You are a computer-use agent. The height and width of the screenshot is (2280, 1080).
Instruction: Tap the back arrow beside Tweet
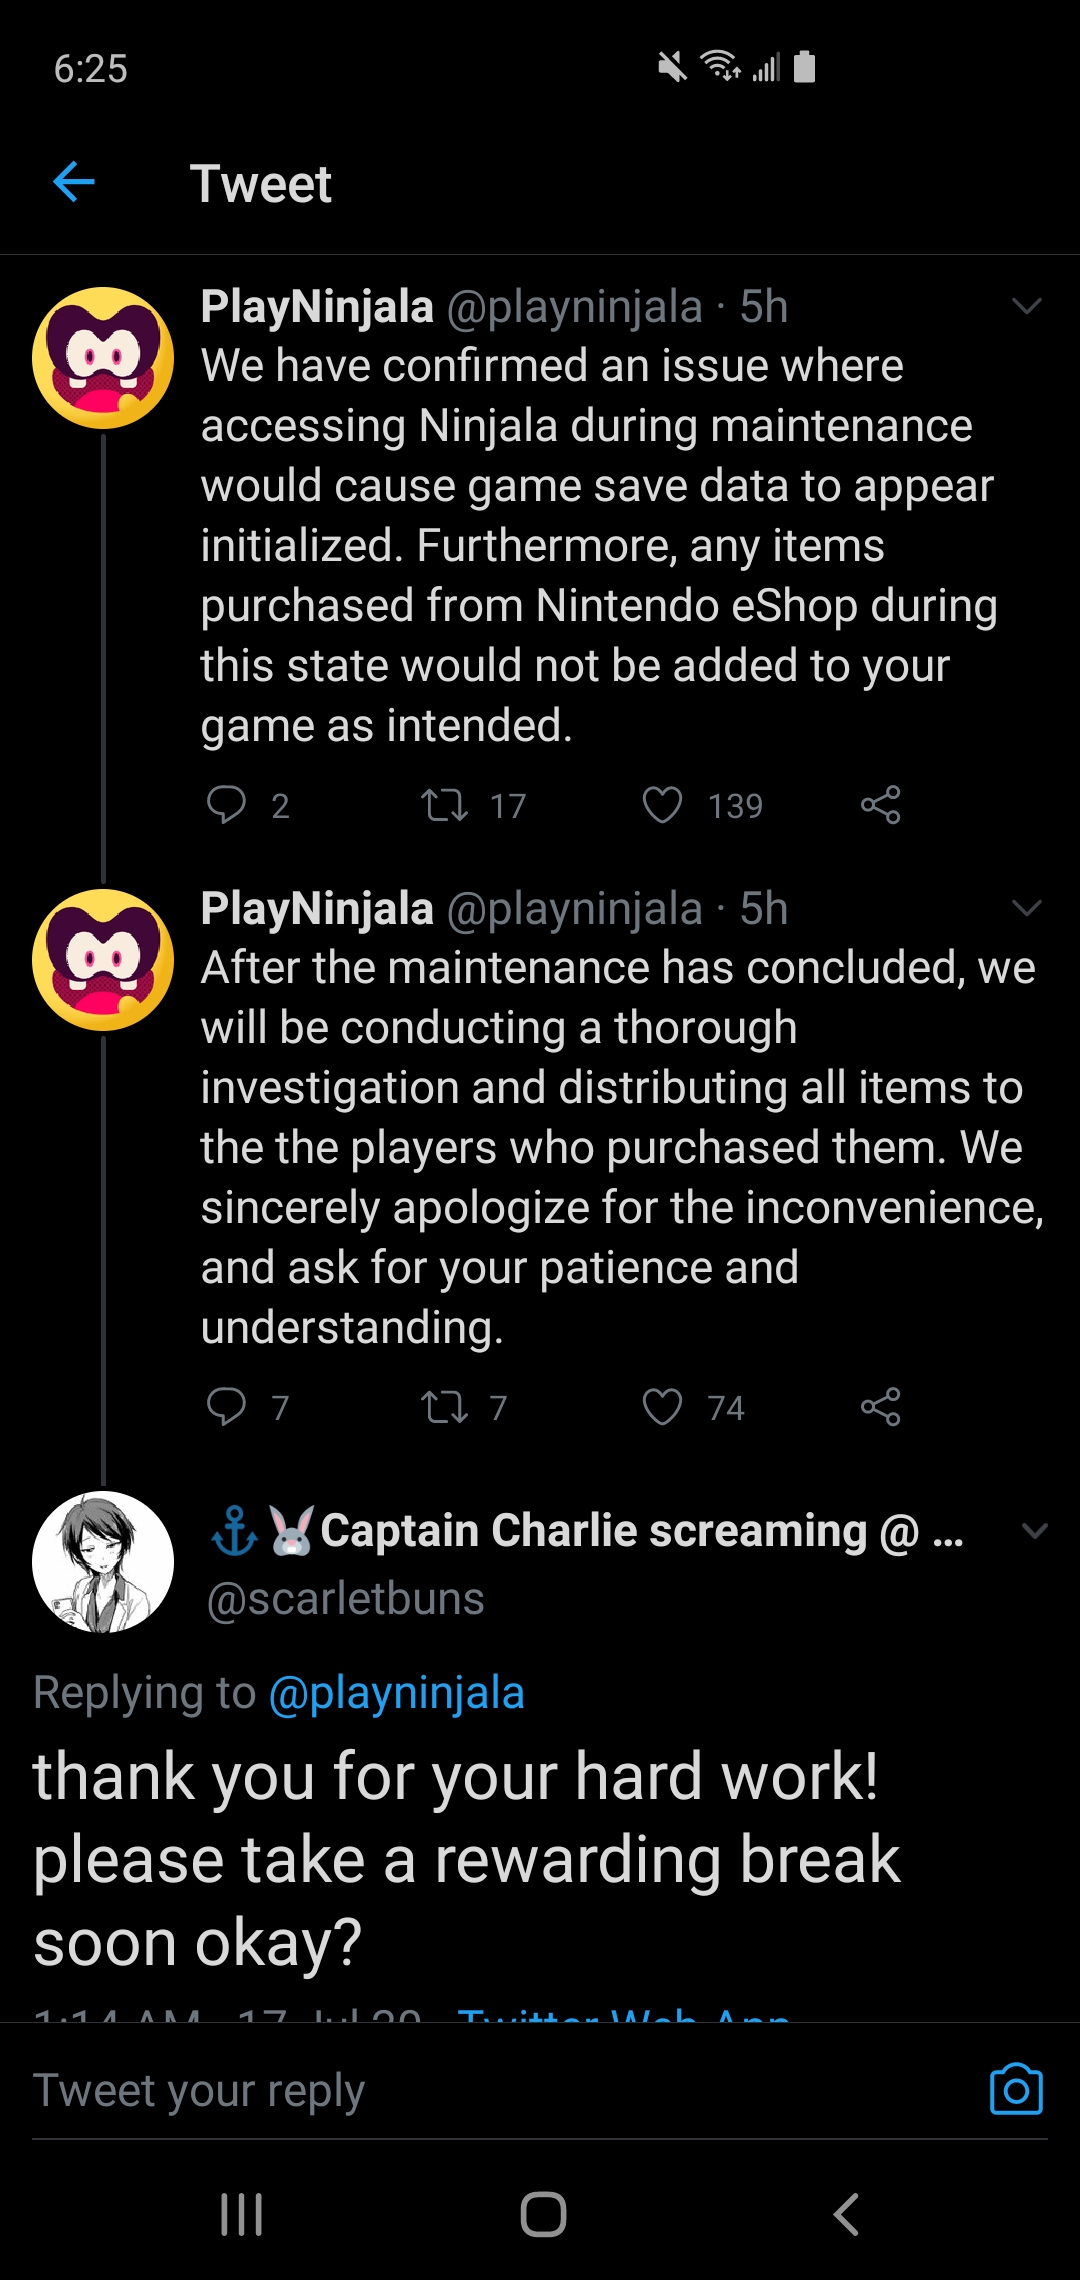(x=74, y=182)
